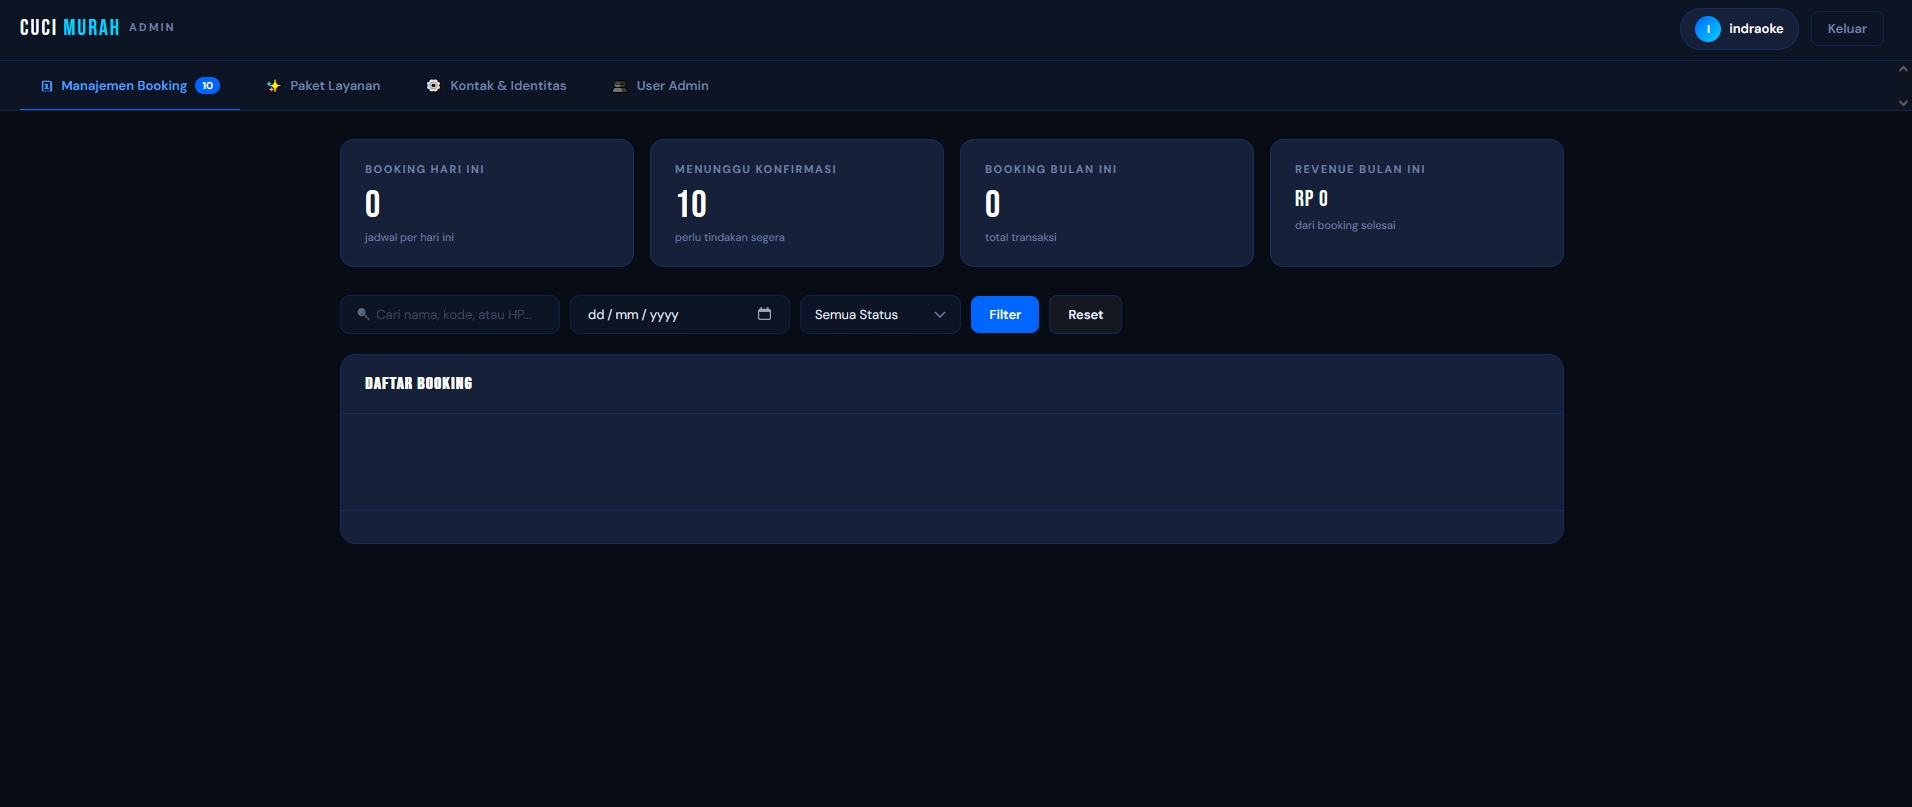This screenshot has width=1912, height=807.
Task: Click the 'dari booking selesai' text
Action: click(x=1345, y=226)
